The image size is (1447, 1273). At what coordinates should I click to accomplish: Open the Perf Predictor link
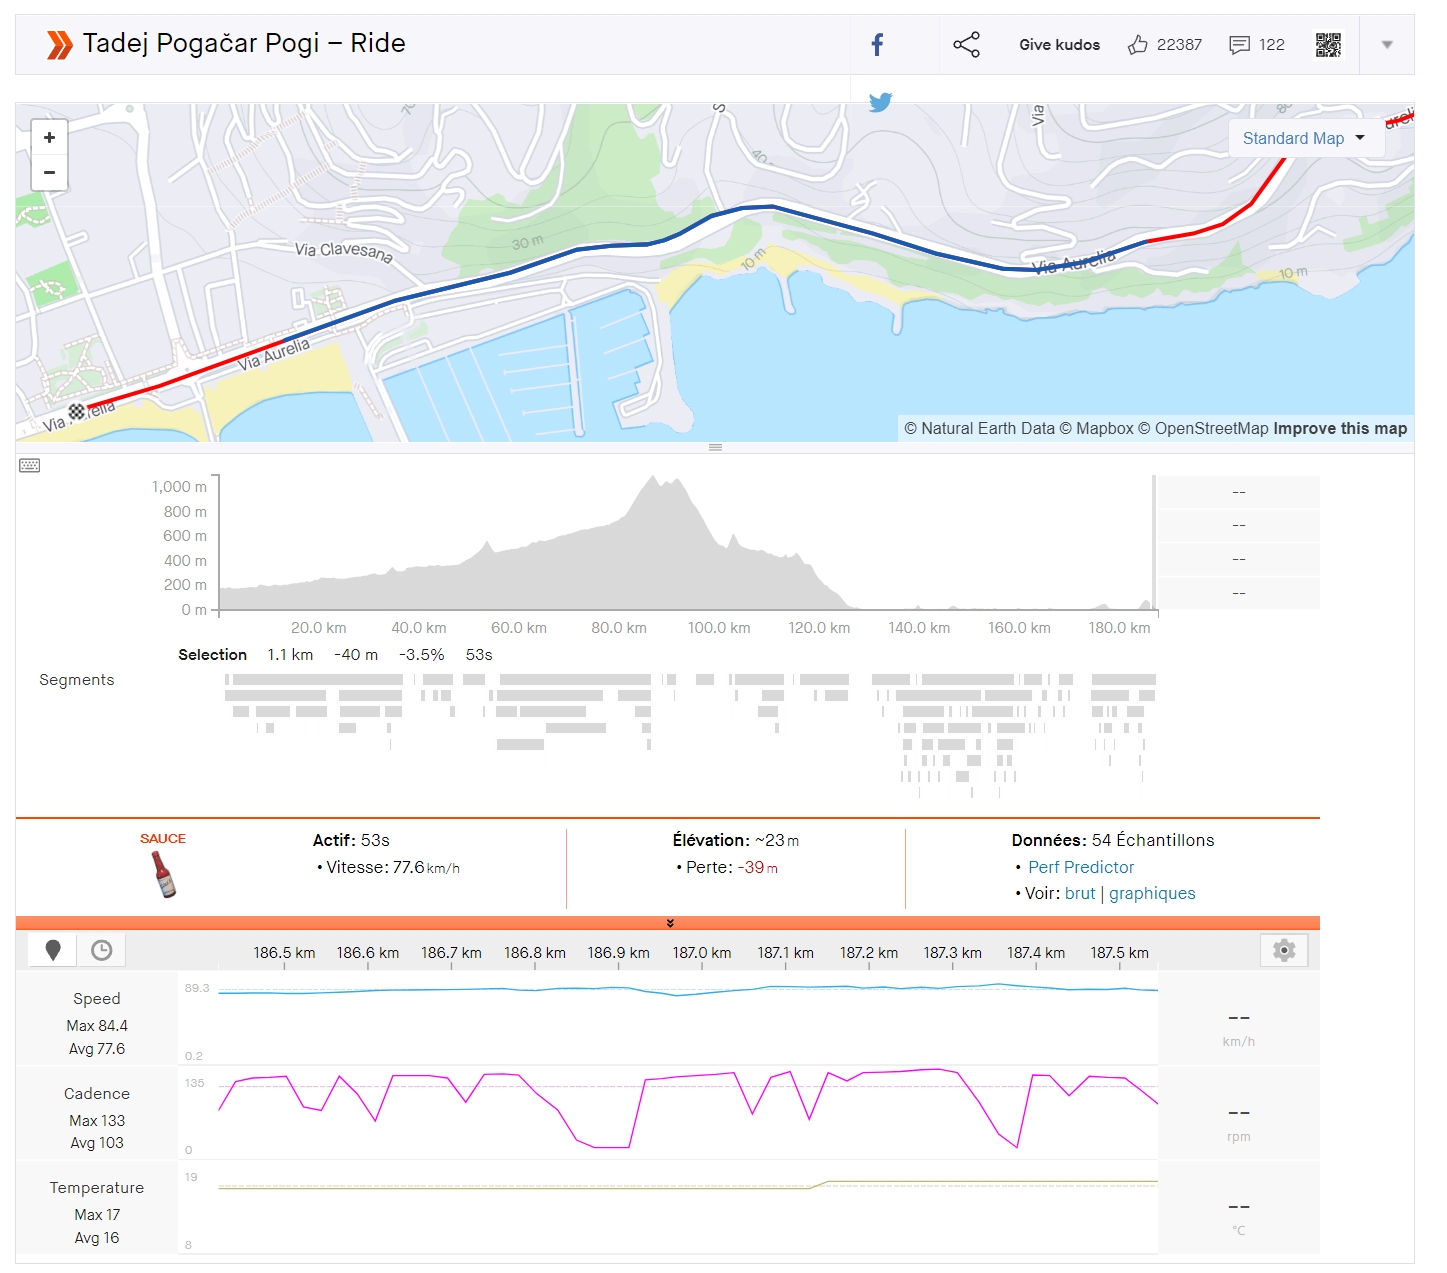click(x=1081, y=867)
